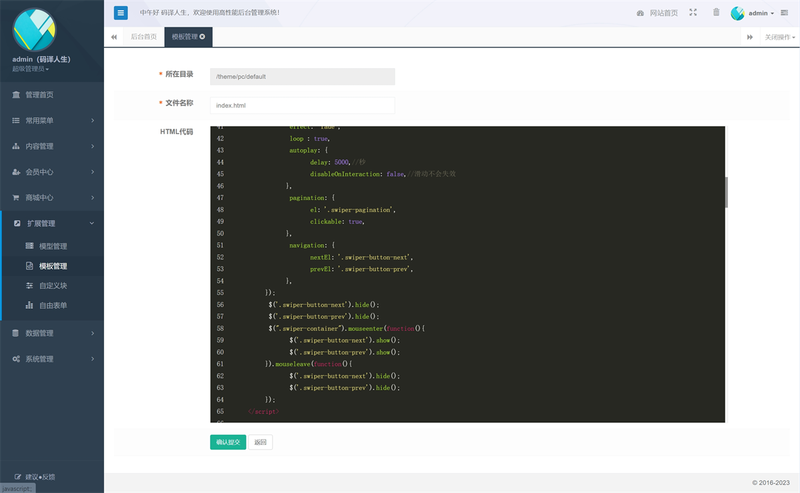Image resolution: width=800 pixels, height=493 pixels.
Task: Toggle the sidebar with the blue hamburger button
Action: 120,13
